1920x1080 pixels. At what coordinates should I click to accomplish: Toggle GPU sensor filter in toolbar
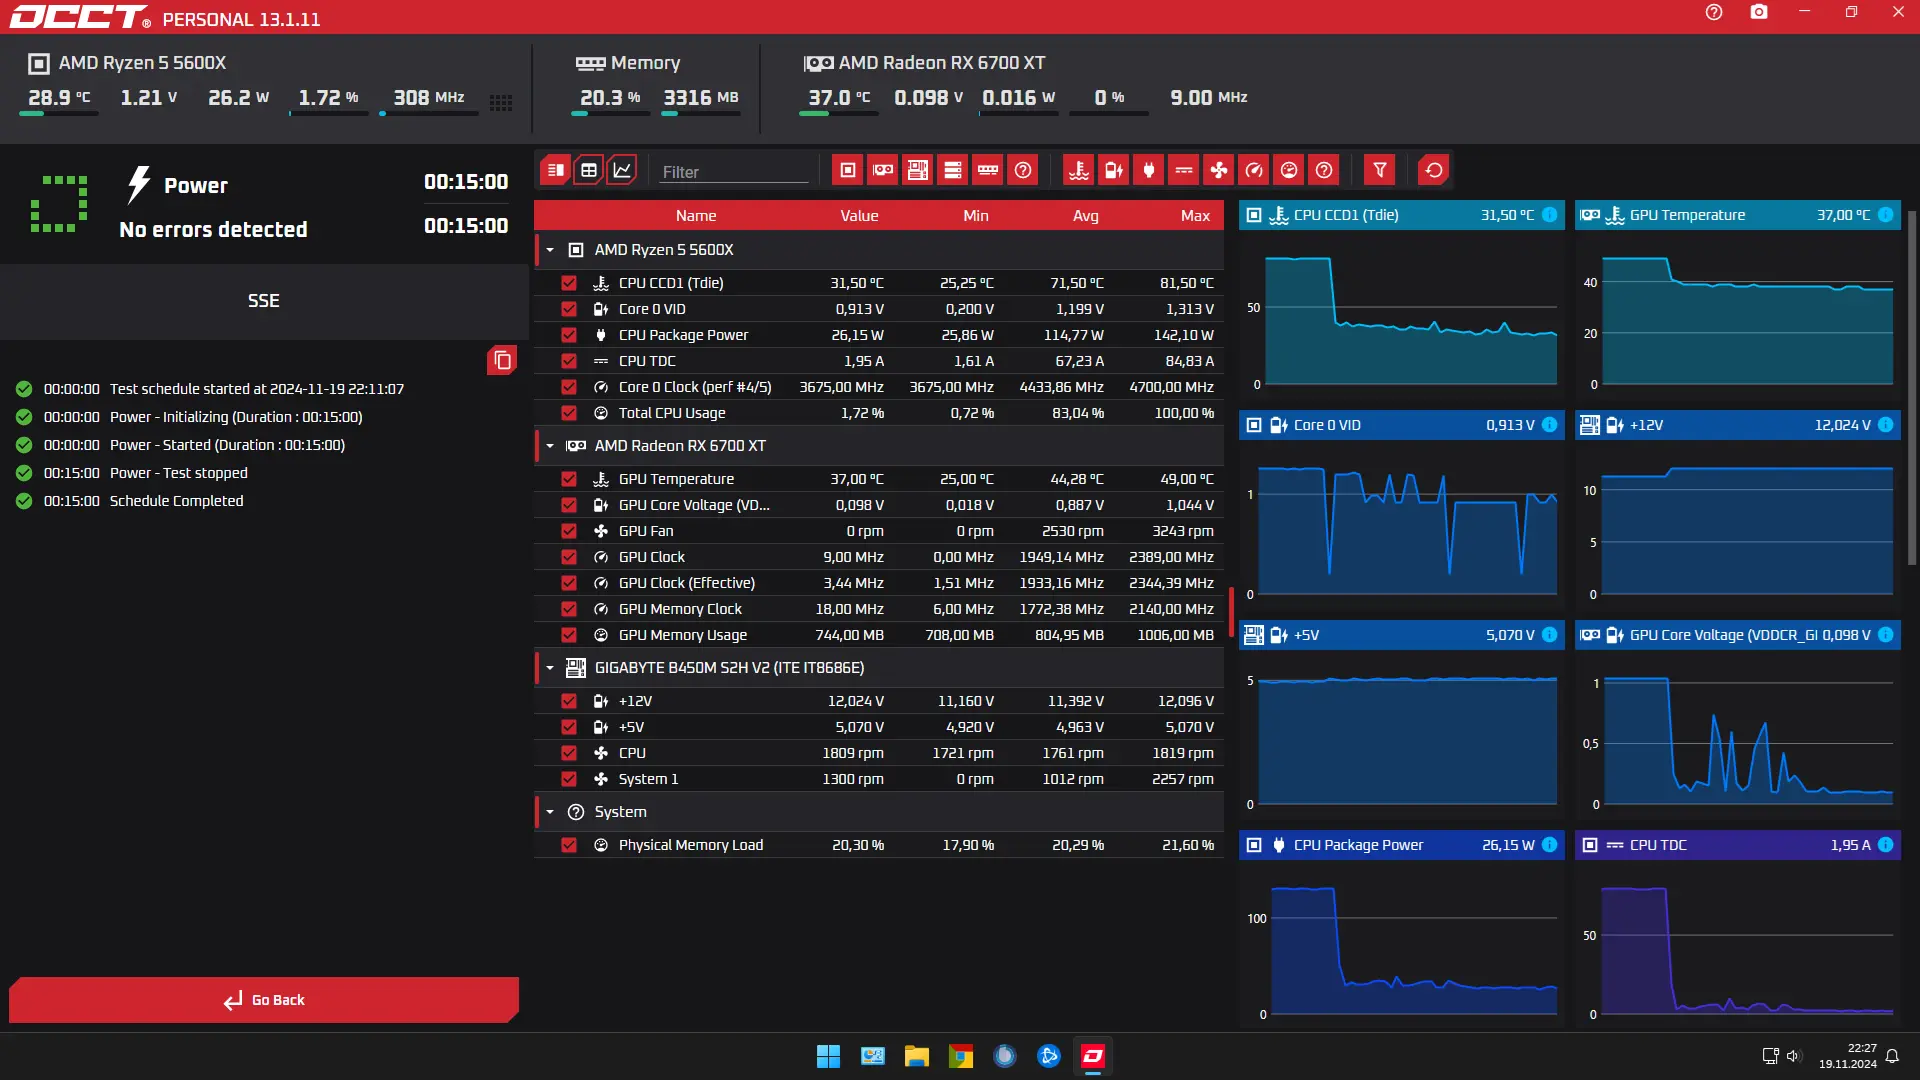tap(883, 170)
